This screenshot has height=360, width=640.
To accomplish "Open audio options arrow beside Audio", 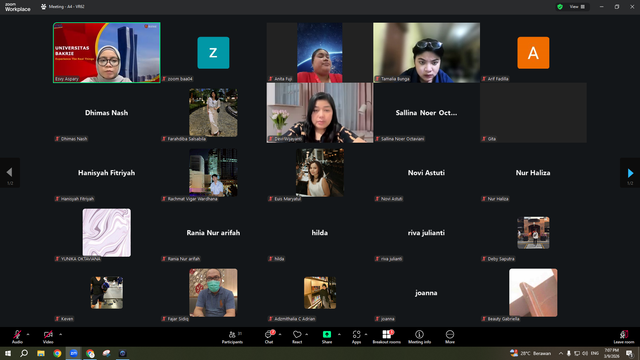I will (x=28, y=334).
